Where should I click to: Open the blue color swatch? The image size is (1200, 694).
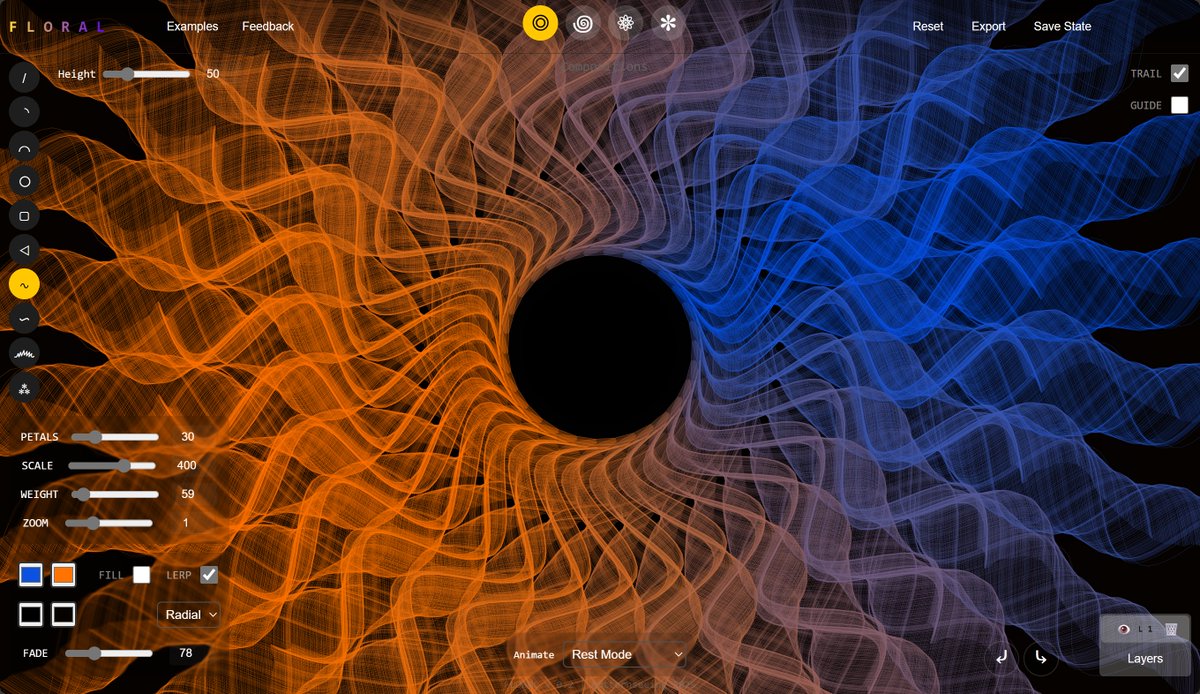click(x=31, y=575)
